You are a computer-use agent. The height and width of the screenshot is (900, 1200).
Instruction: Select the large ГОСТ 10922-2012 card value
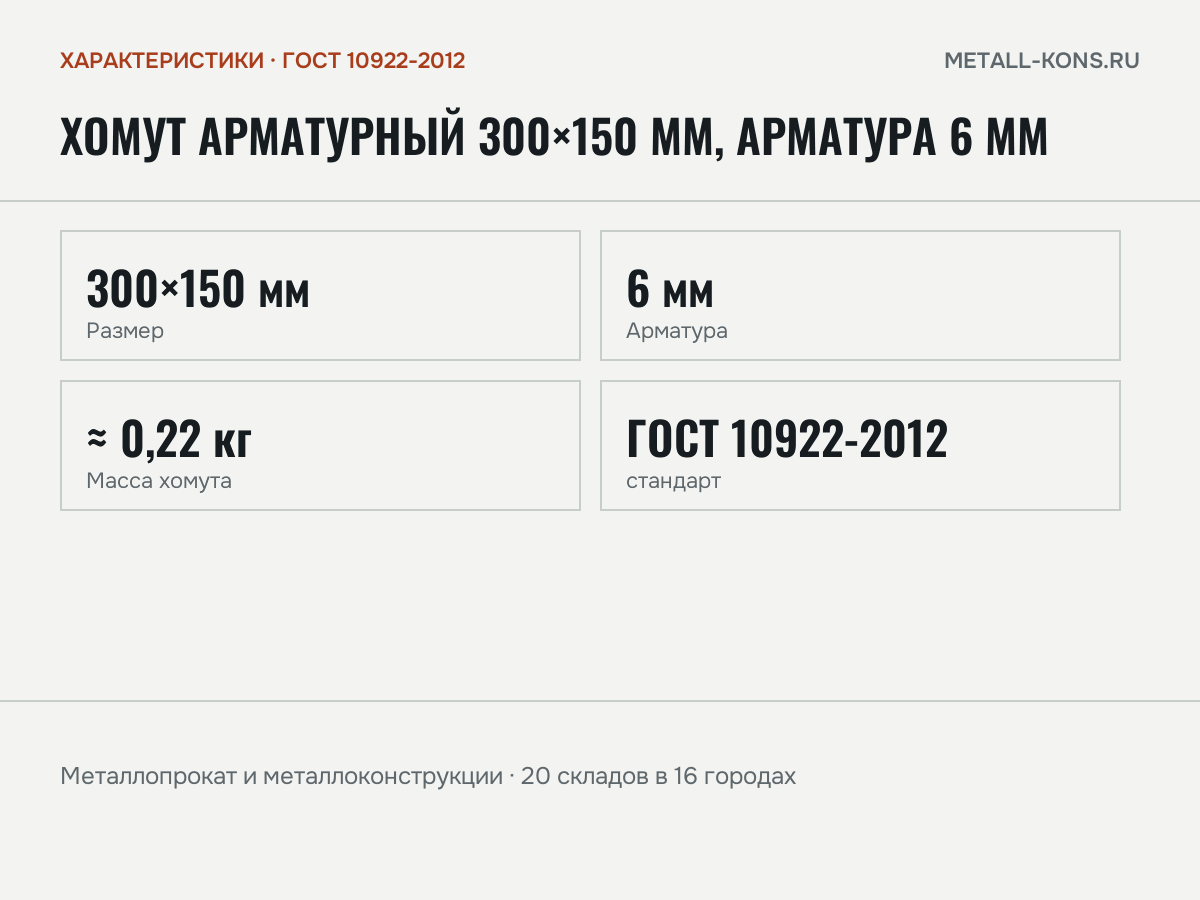(787, 439)
